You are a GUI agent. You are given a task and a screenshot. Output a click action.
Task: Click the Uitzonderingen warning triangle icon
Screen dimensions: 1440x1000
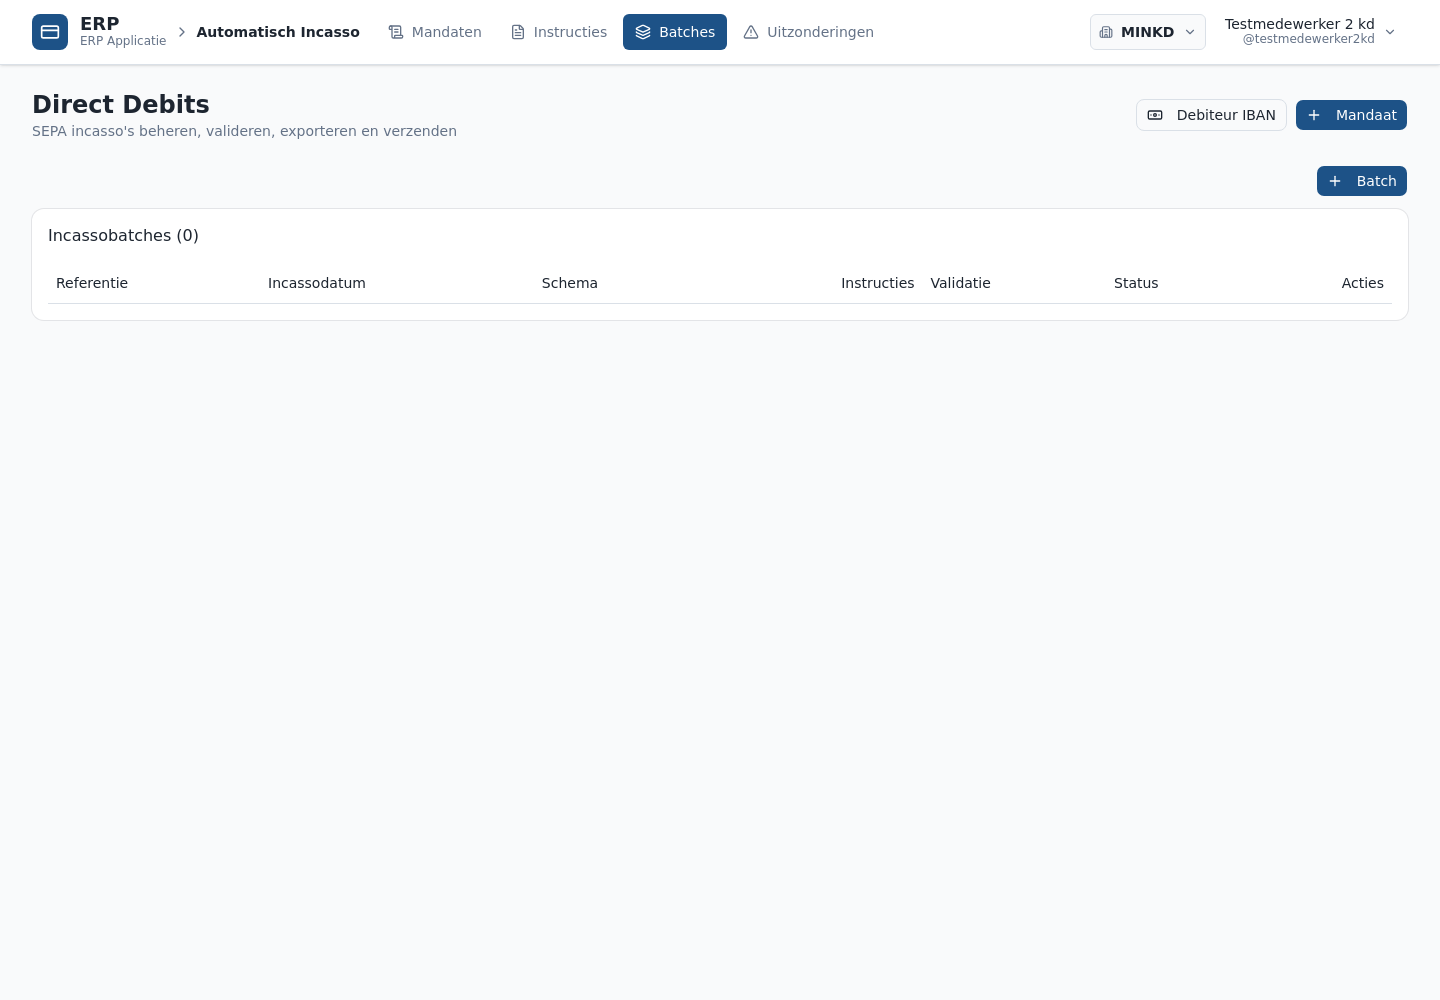[x=751, y=32]
